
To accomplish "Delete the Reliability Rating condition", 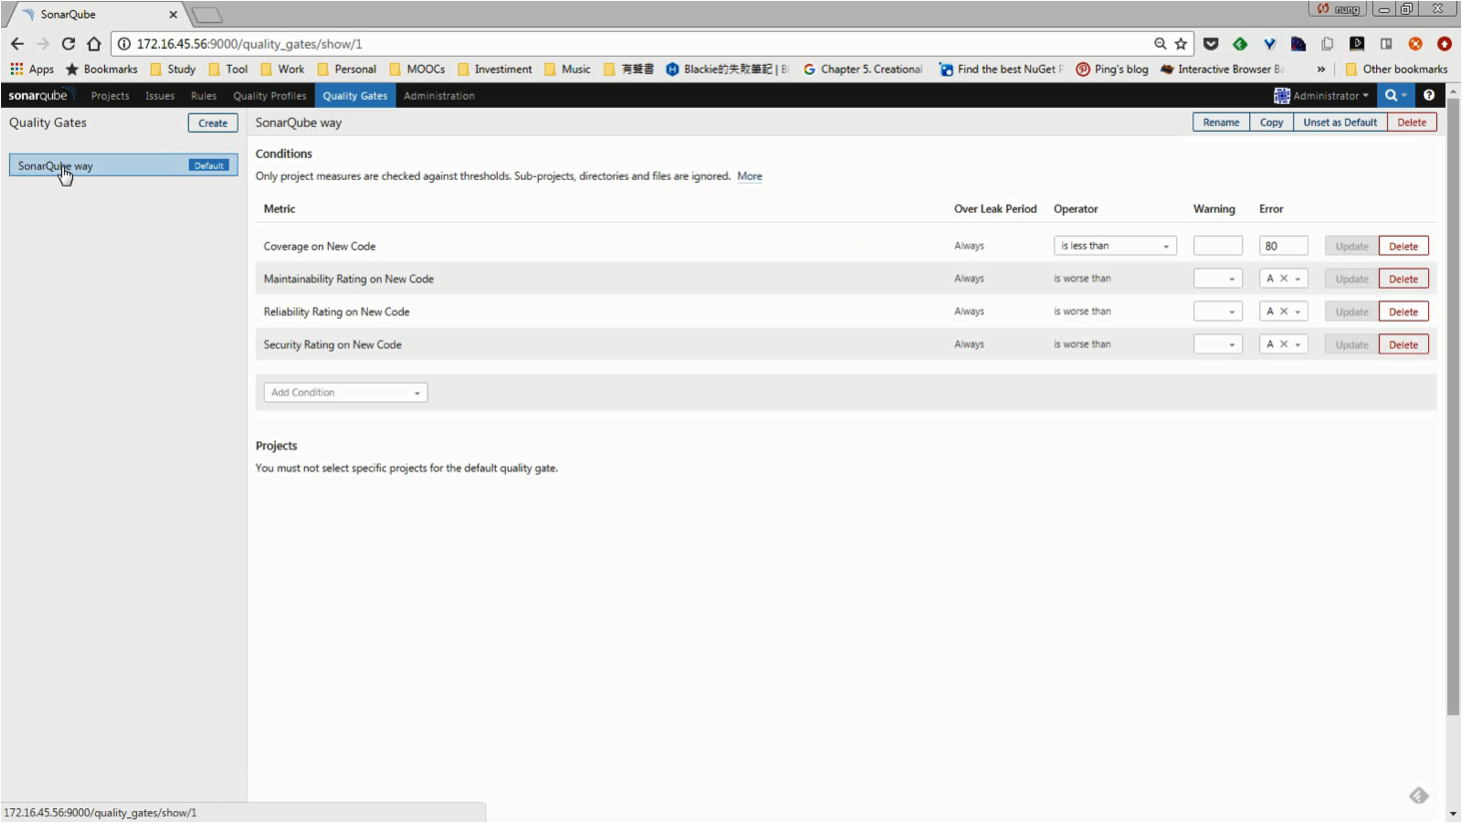I will click(x=1403, y=312).
